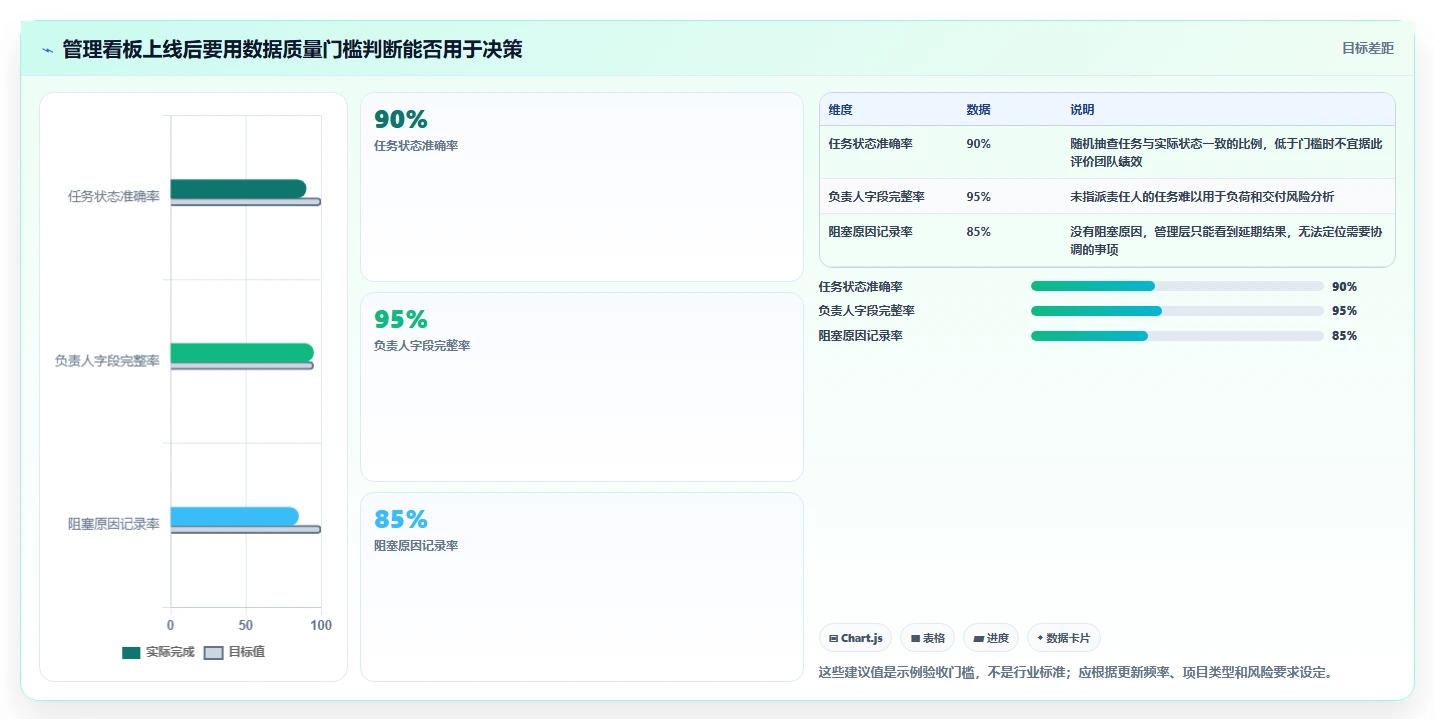Toggle the 目标值 legend item in the chart
The image size is (1435, 719).
pos(234,652)
